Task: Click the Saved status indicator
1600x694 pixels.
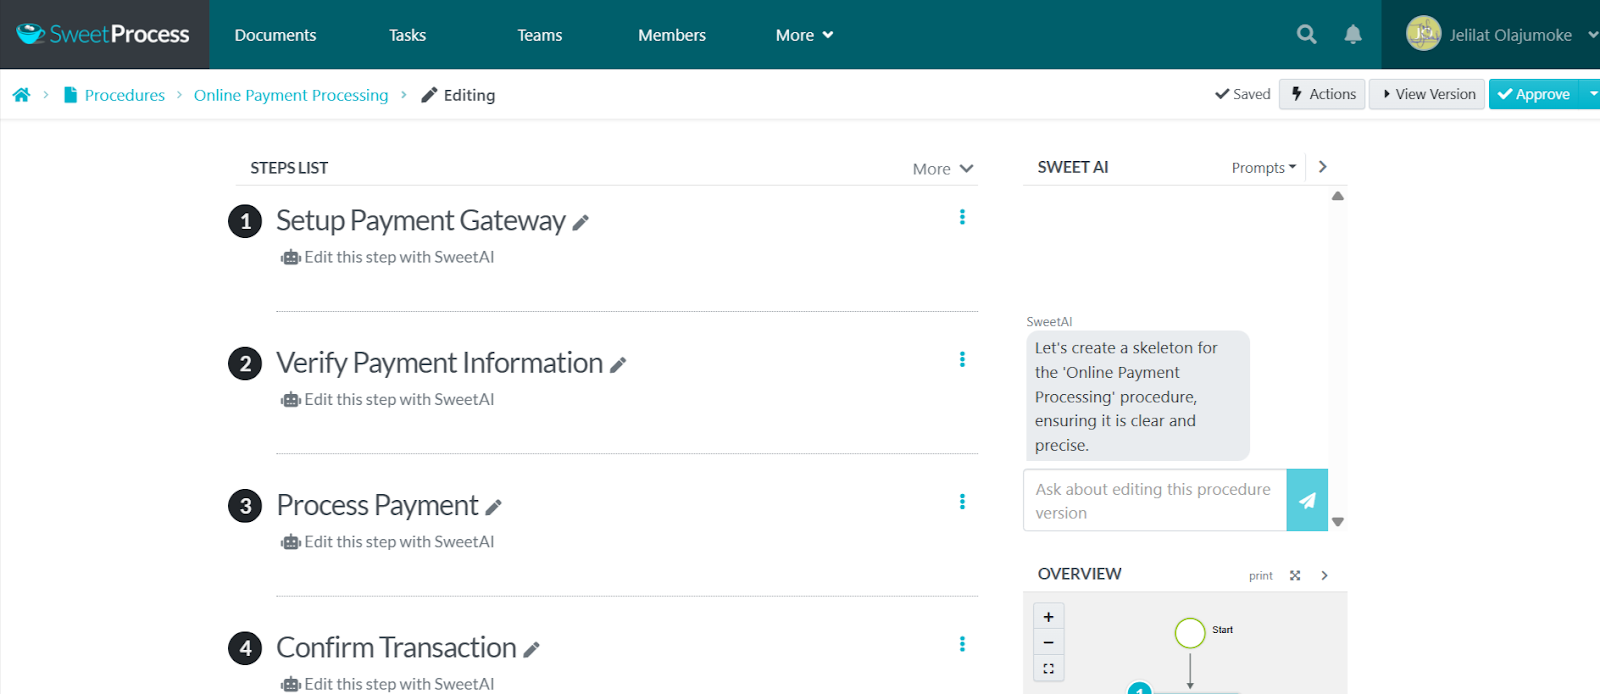Action: click(x=1243, y=94)
